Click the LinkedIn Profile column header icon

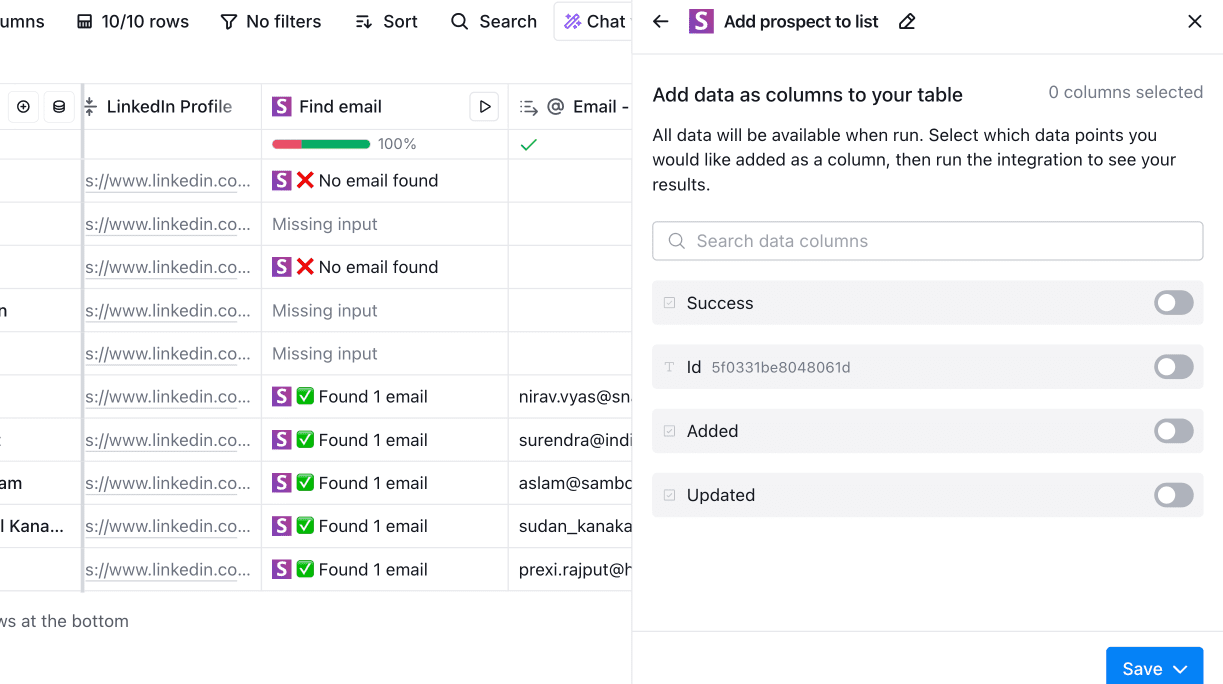91,107
